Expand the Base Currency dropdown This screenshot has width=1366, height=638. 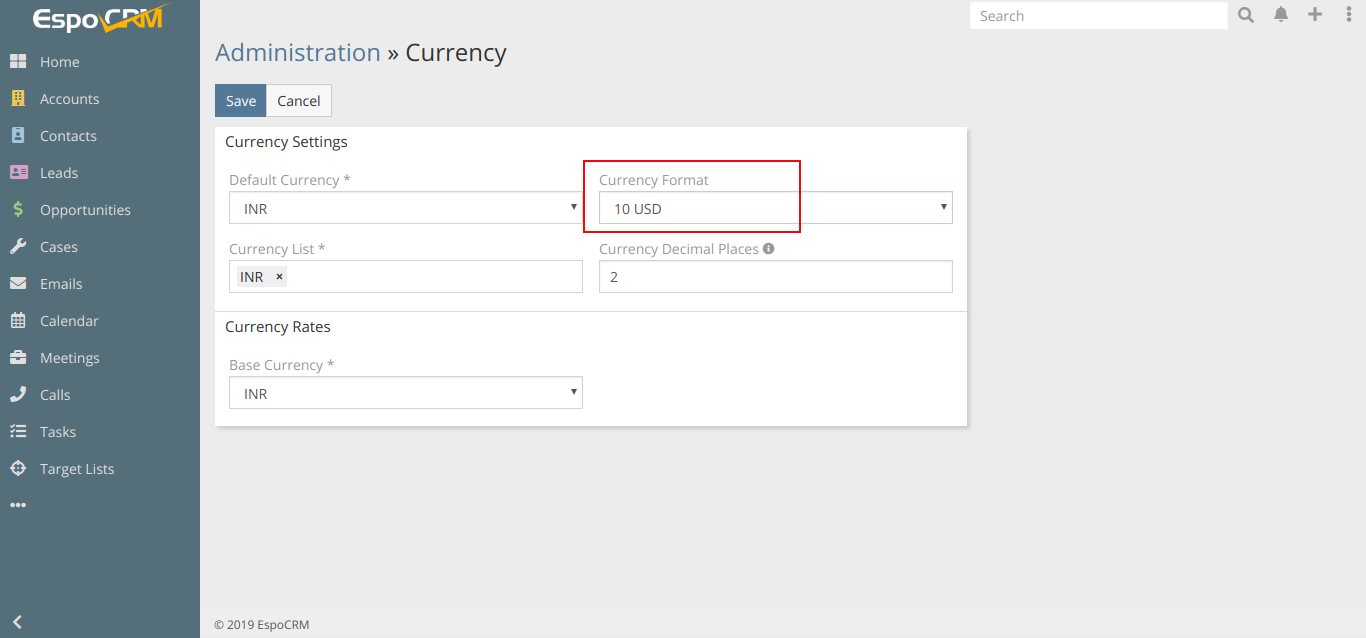[405, 393]
